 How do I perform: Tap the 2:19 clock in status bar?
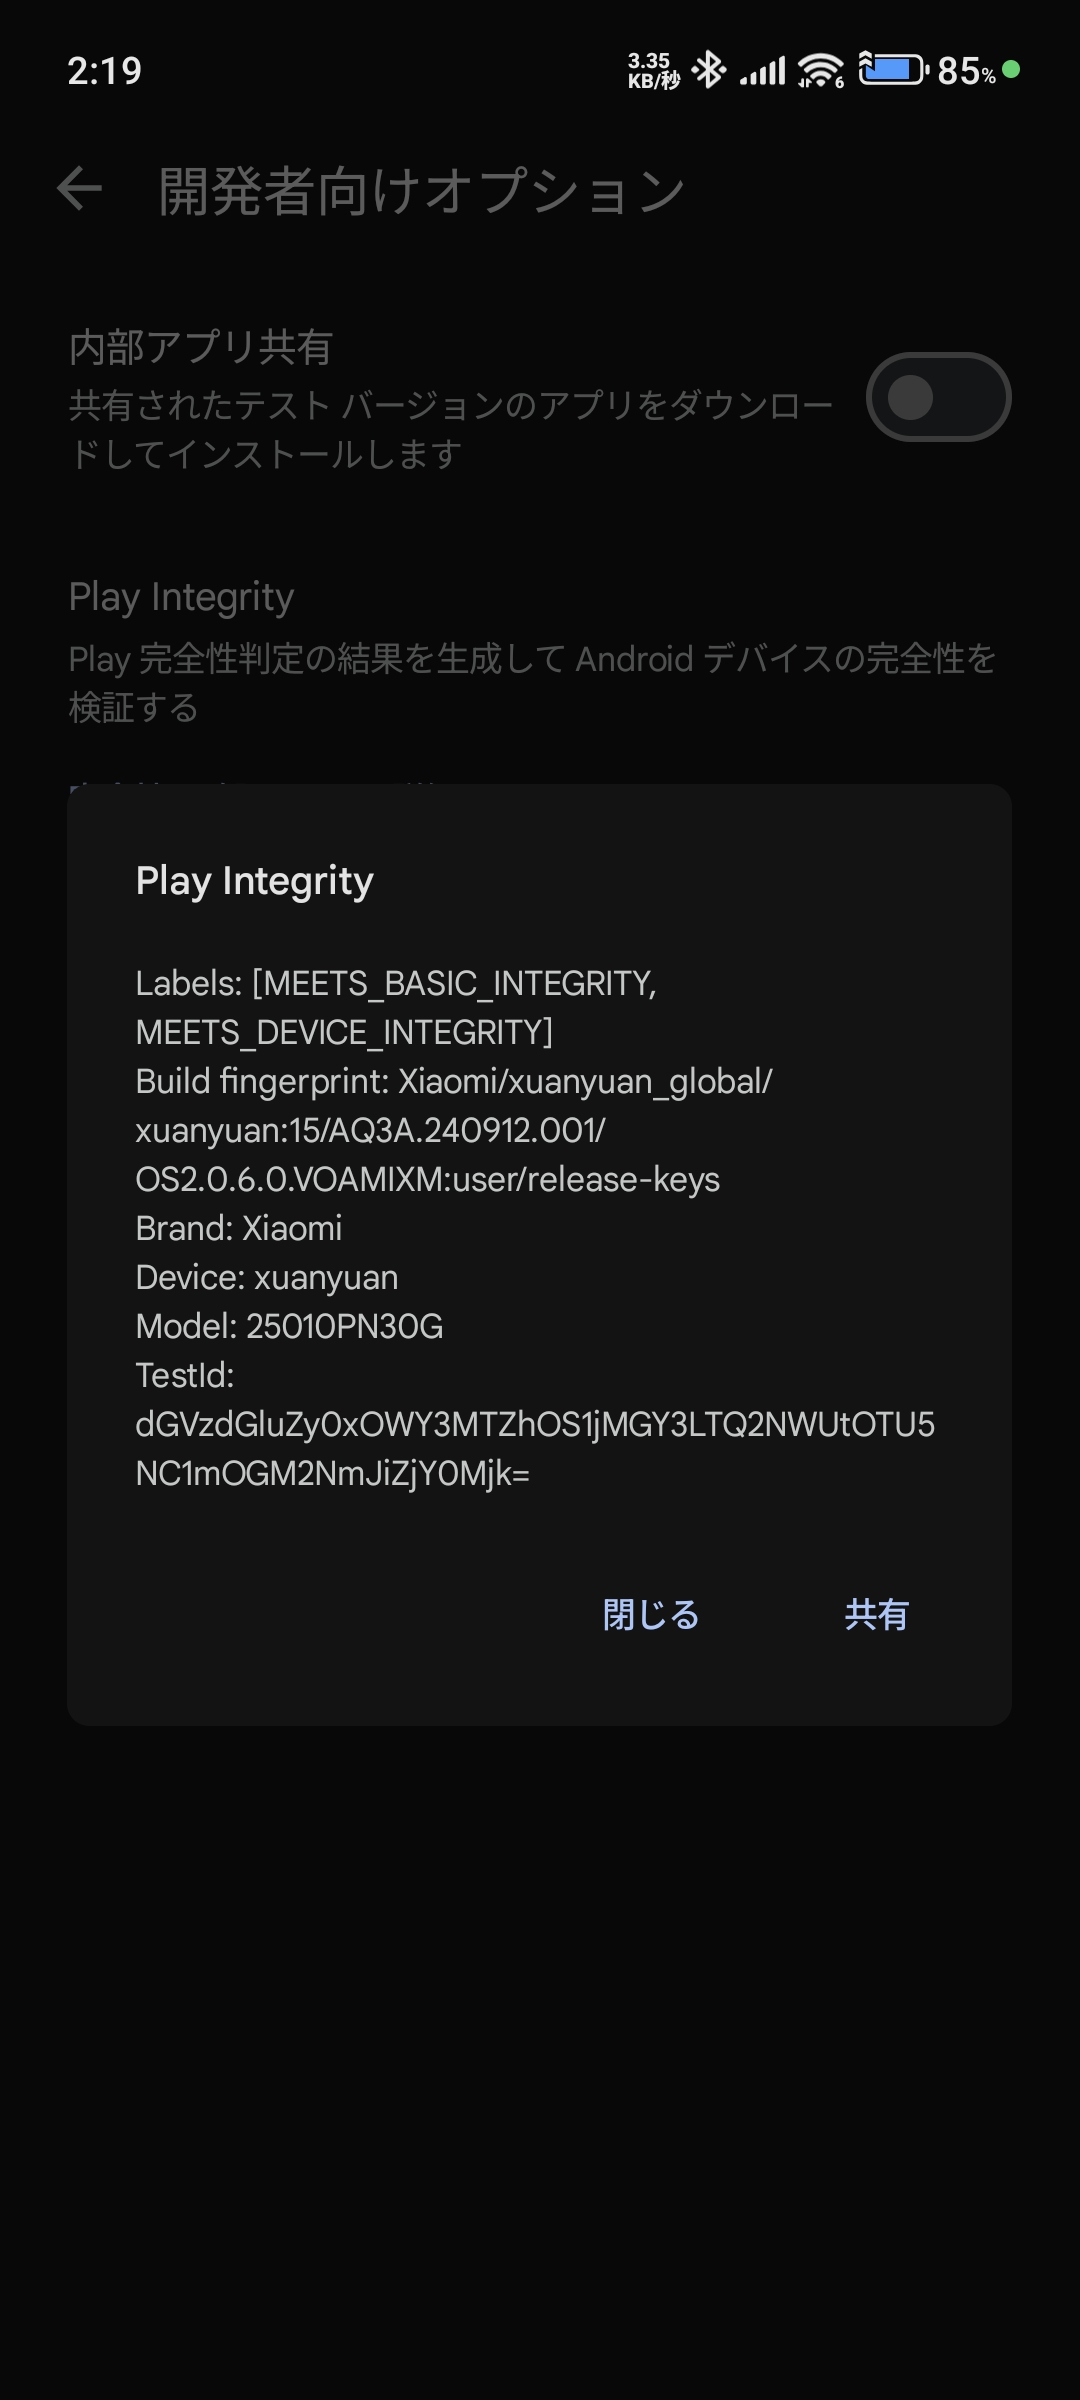click(104, 71)
